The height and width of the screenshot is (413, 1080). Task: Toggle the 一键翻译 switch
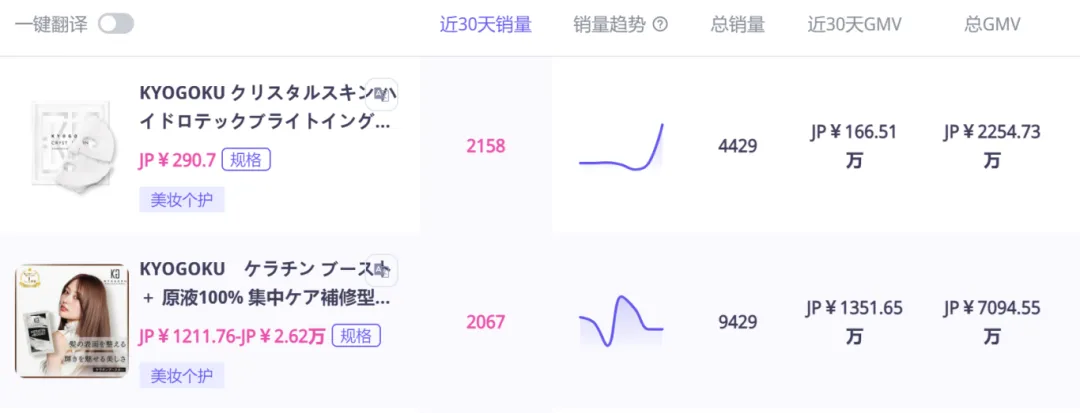116,24
